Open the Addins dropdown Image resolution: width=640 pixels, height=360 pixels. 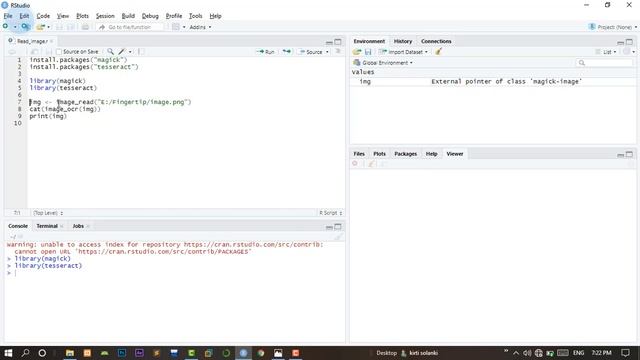(x=200, y=27)
